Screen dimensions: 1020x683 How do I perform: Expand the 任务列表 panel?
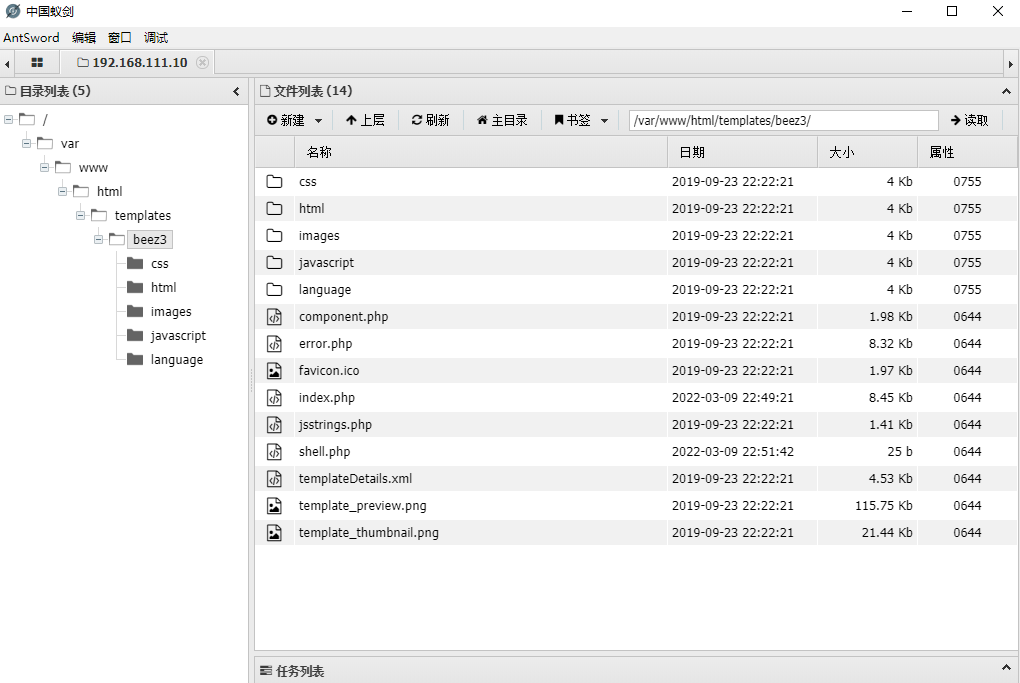(1006, 668)
